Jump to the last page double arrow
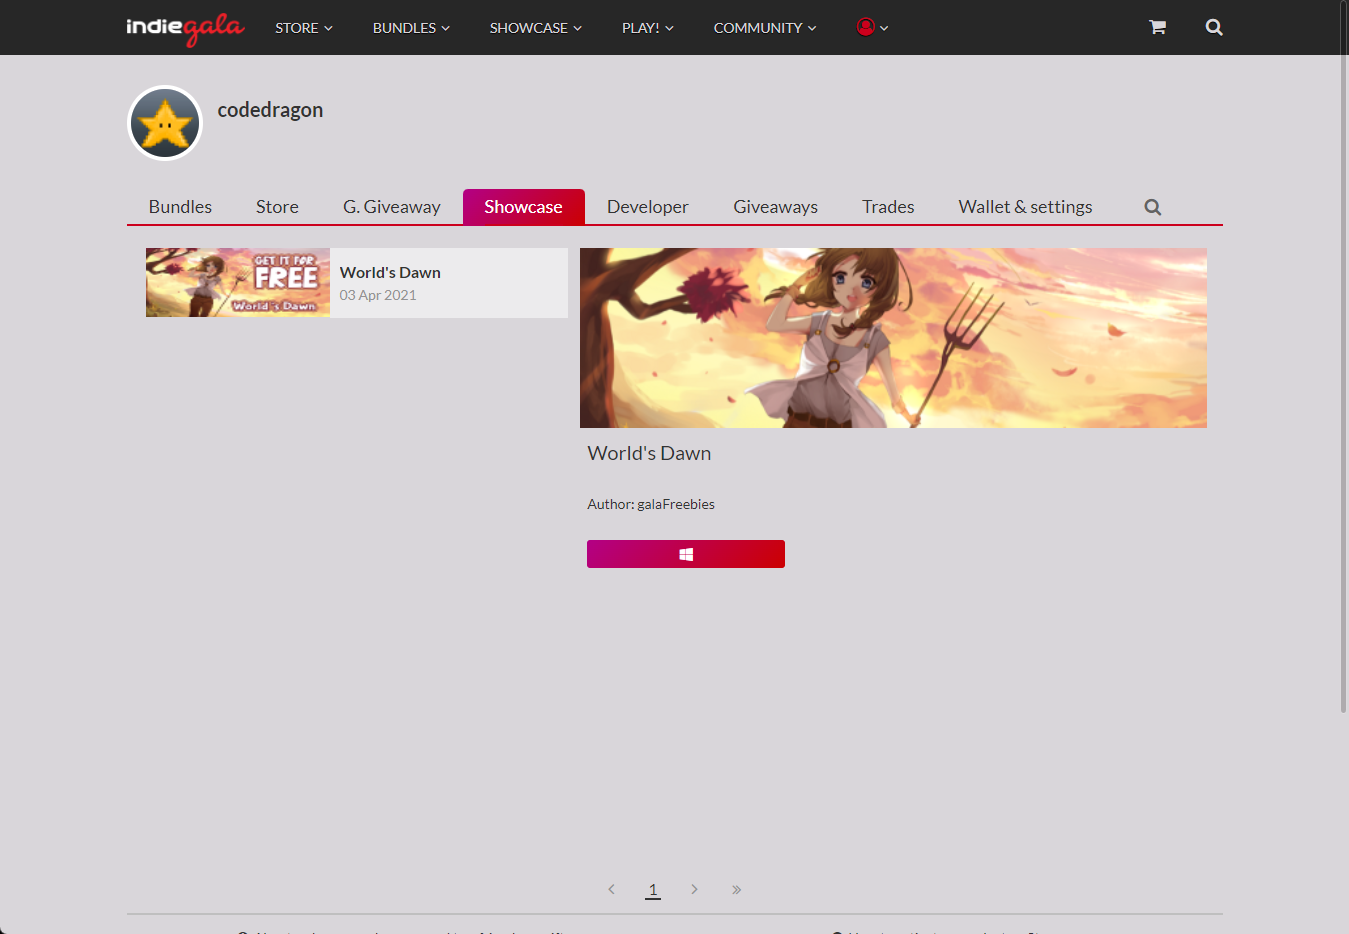Image resolution: width=1349 pixels, height=934 pixels. (x=736, y=889)
